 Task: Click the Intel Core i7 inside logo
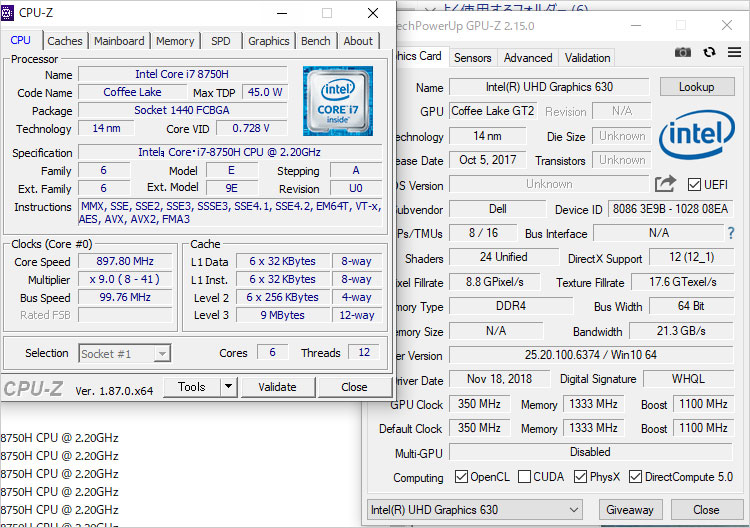pyautogui.click(x=338, y=101)
